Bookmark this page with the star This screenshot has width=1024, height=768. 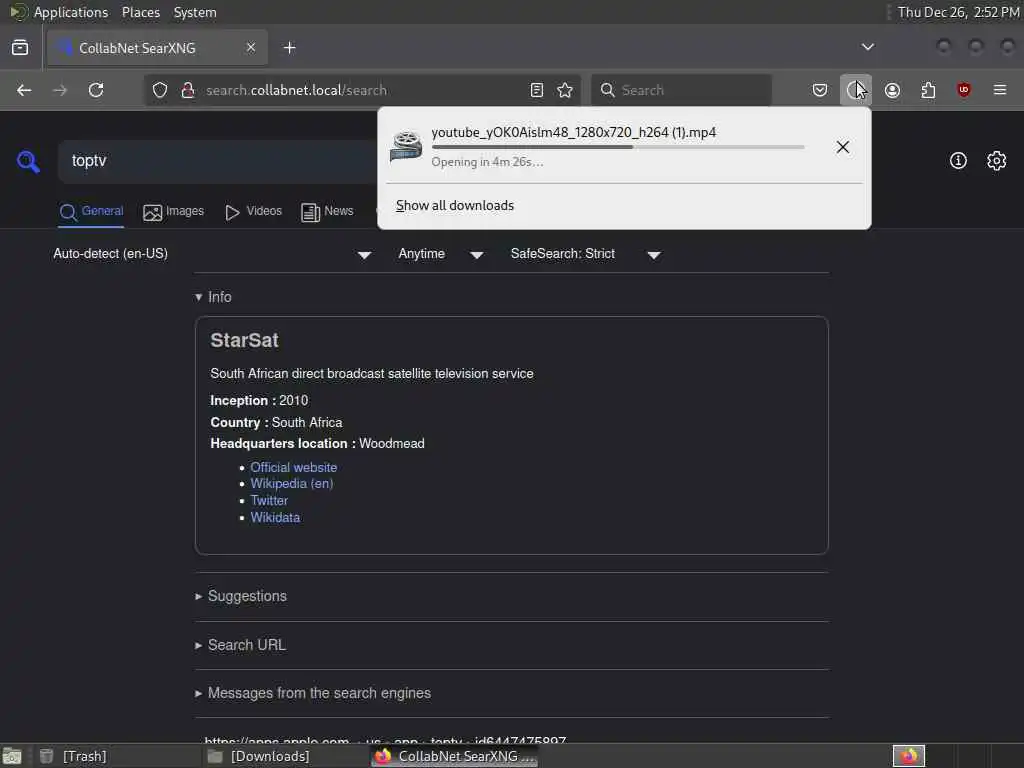(x=566, y=90)
